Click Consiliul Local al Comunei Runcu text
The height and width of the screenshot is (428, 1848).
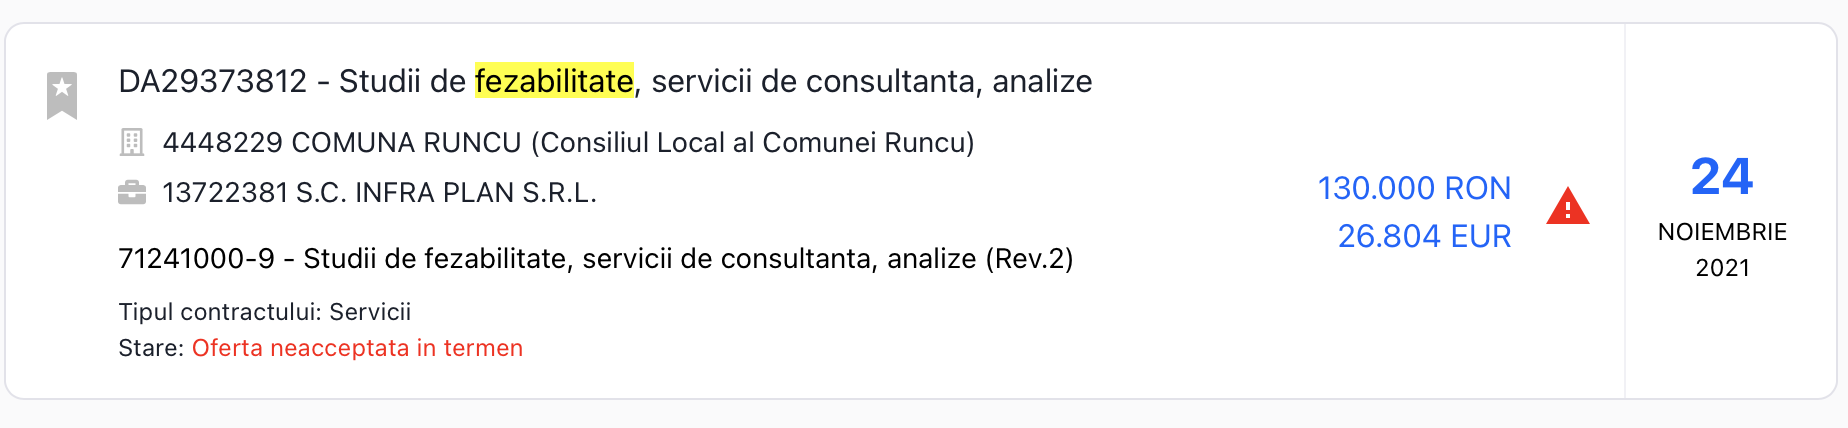pos(752,142)
